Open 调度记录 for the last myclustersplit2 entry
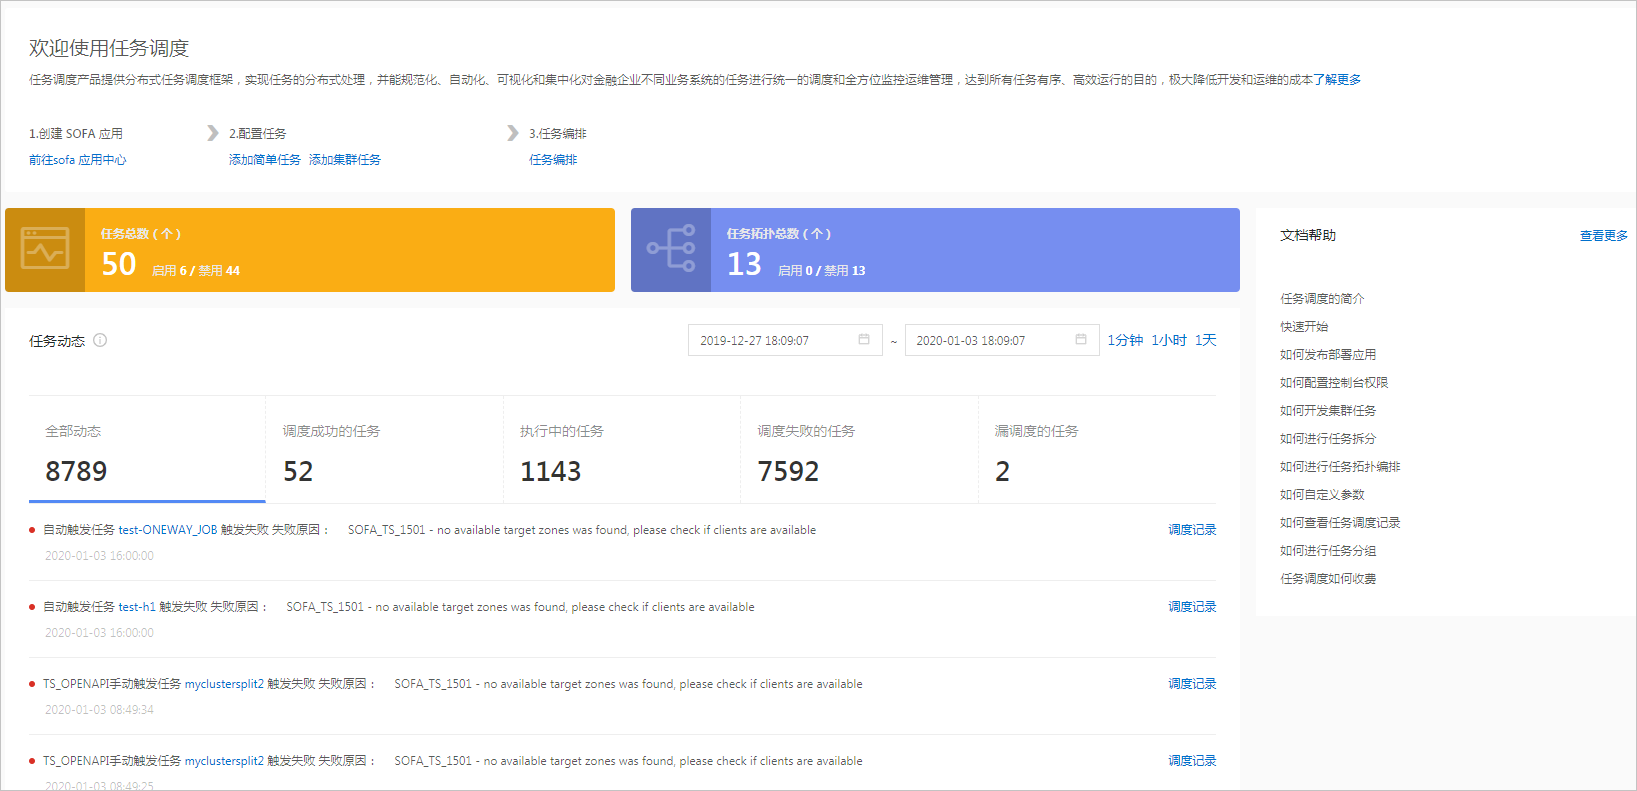Viewport: 1637px width, 791px height. (1192, 761)
